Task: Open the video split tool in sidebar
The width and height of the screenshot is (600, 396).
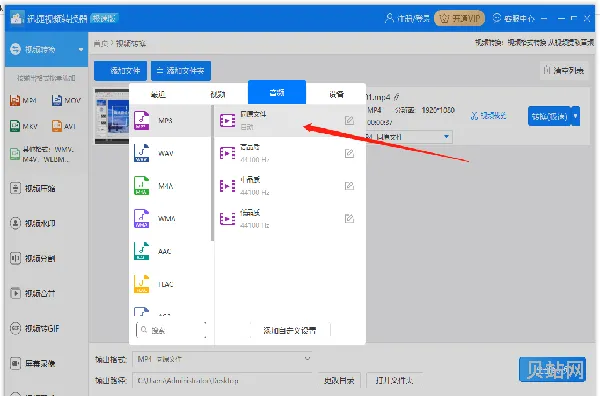Action: click(x=33, y=258)
